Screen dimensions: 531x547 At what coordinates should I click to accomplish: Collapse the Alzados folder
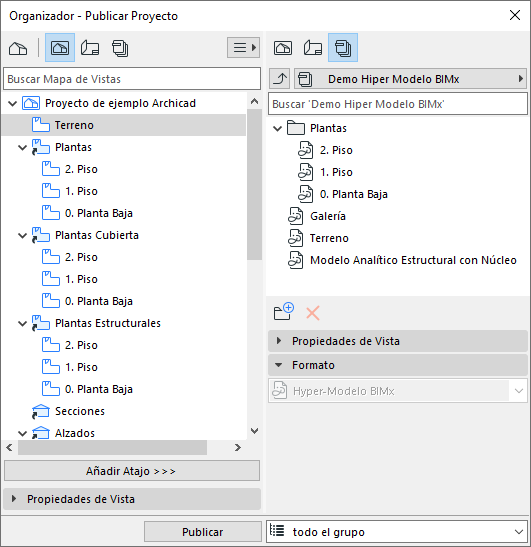(x=22, y=433)
